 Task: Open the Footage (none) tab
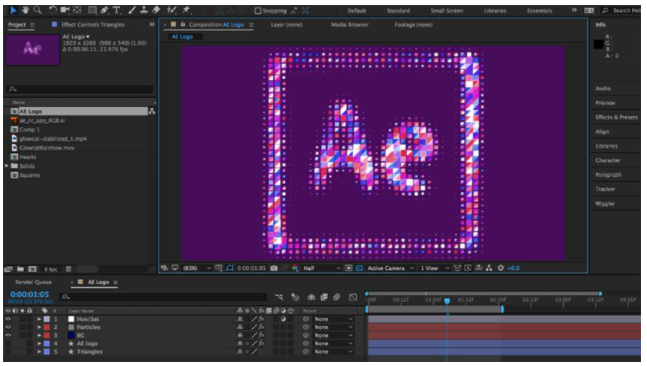coord(413,25)
